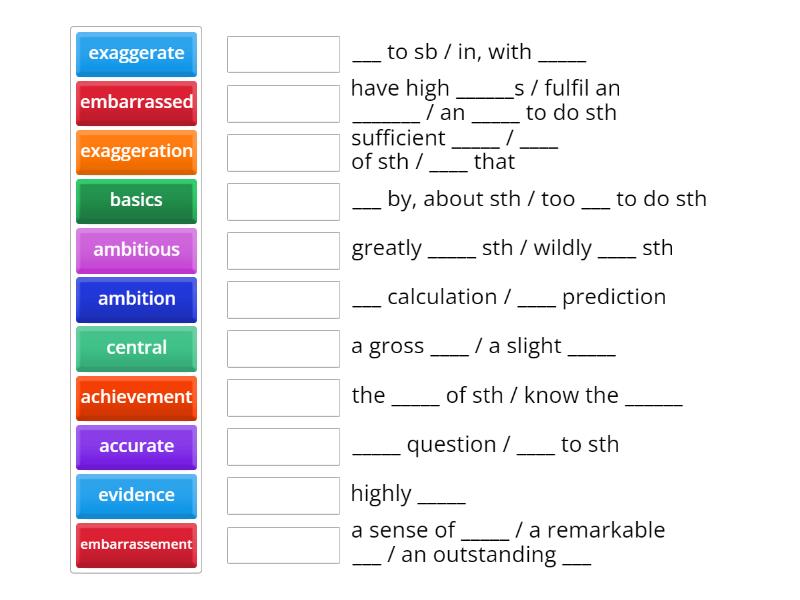
Task: Click the answer box next to 'sufficient ____ / ___ of sth'
Action: click(x=283, y=152)
